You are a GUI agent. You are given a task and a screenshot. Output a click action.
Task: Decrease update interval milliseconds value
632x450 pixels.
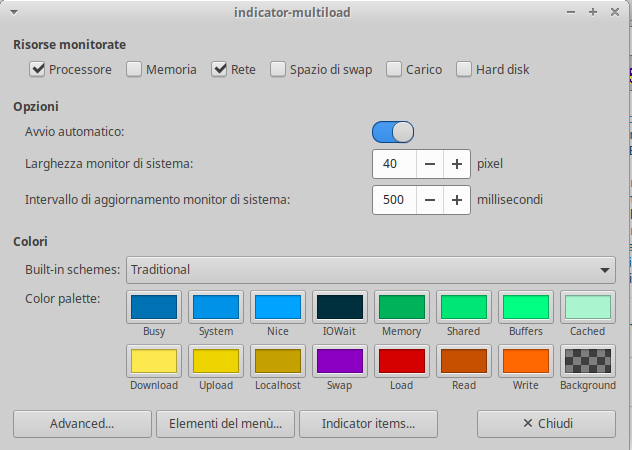[430, 200]
